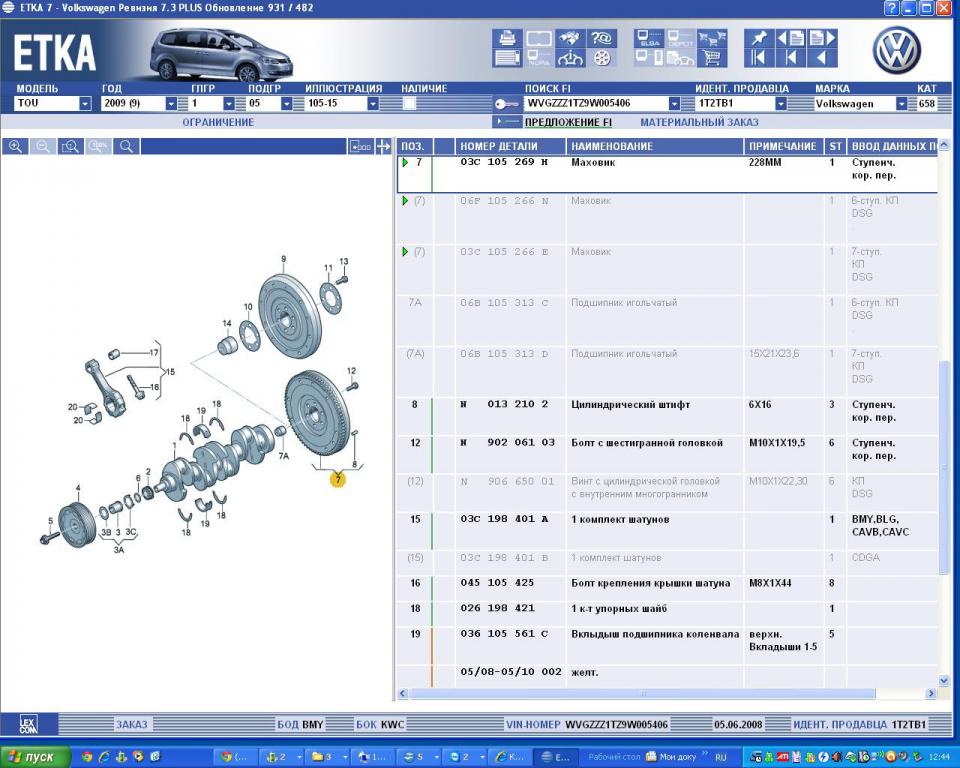Open the ИДЕНТ. ПРОДАВЦА 1T2TB1 dropdown

[781, 104]
